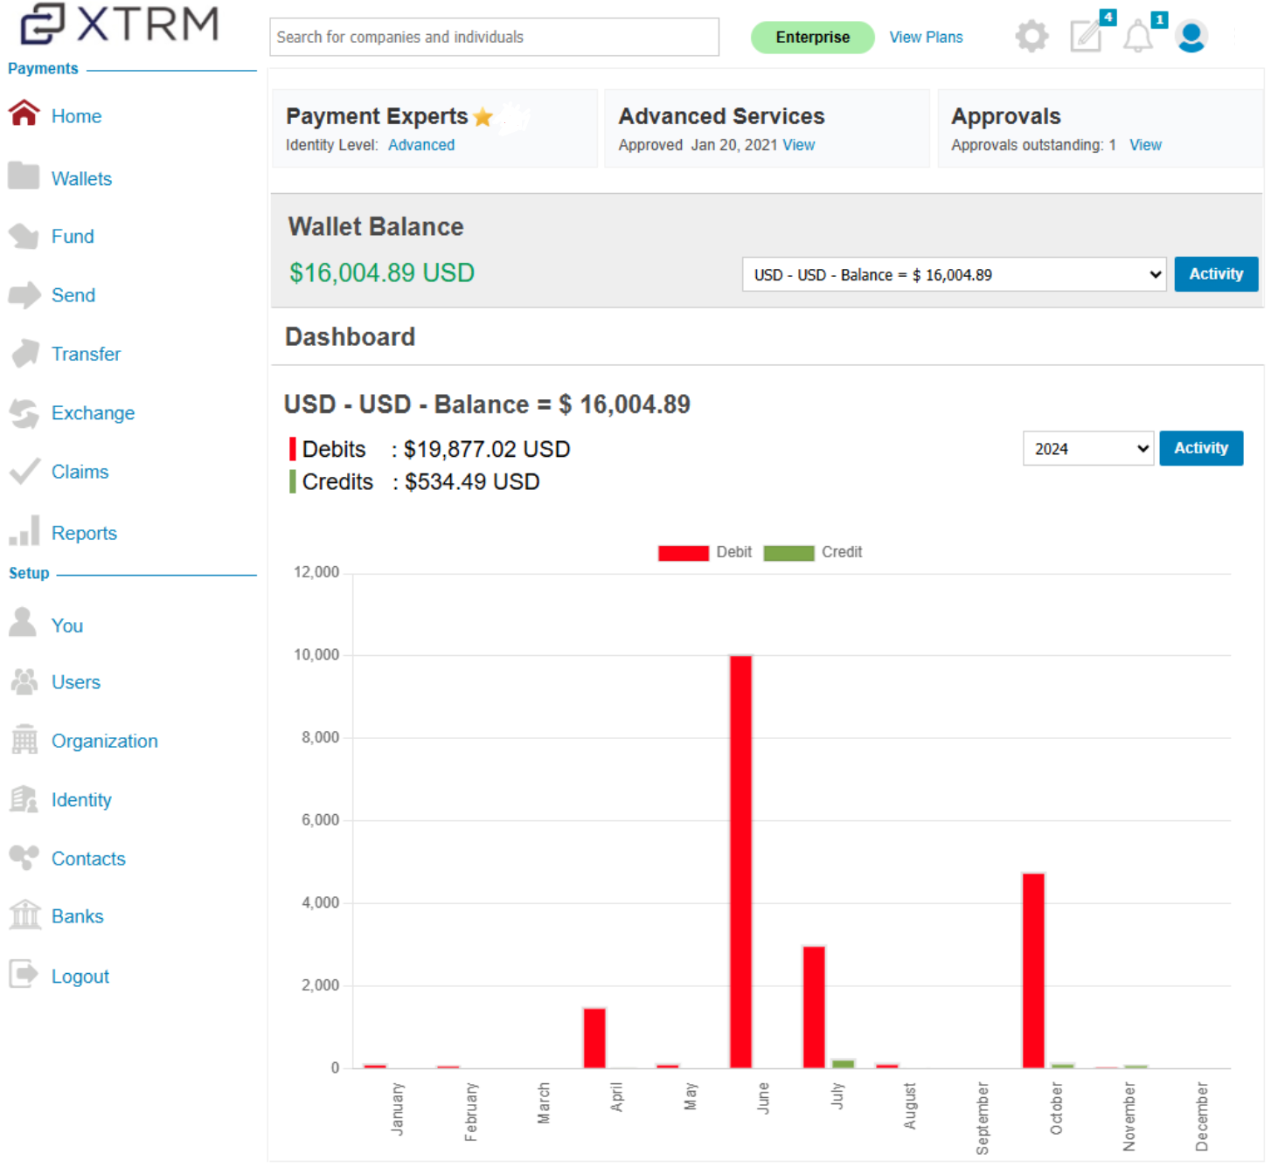Open the Fund menu item
This screenshot has height=1167, width=1285.
point(72,237)
